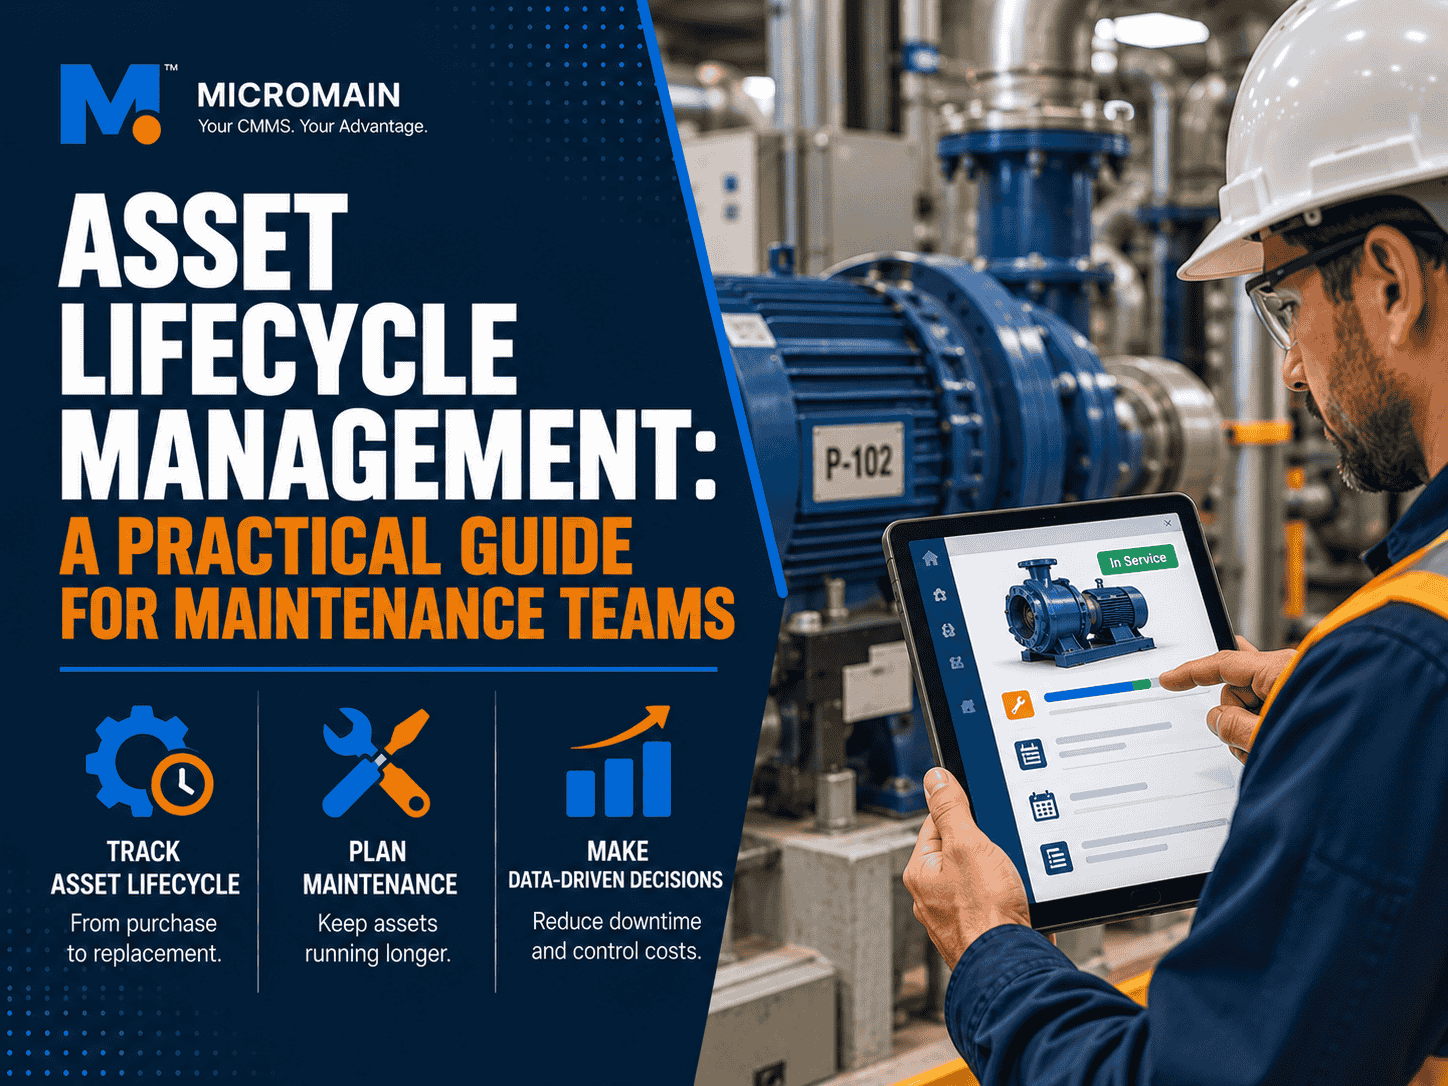Click the blue and green progress bar
The width and height of the screenshot is (1448, 1086).
(1102, 690)
